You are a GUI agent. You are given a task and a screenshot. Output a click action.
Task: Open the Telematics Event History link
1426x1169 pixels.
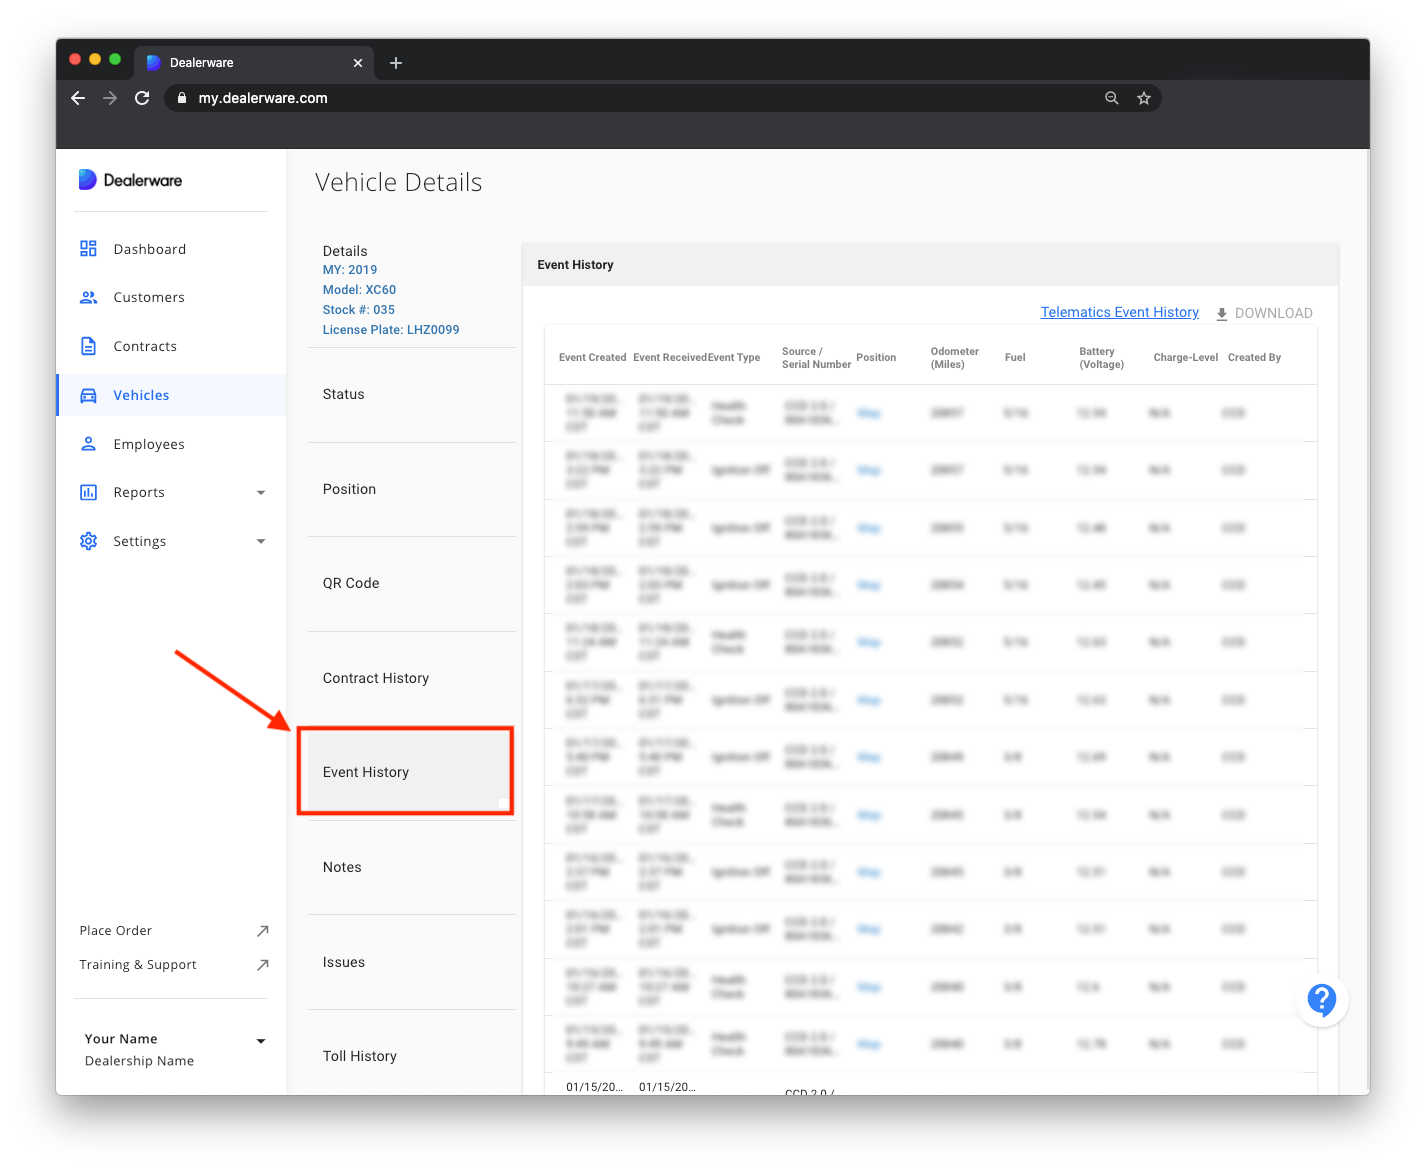click(x=1119, y=312)
